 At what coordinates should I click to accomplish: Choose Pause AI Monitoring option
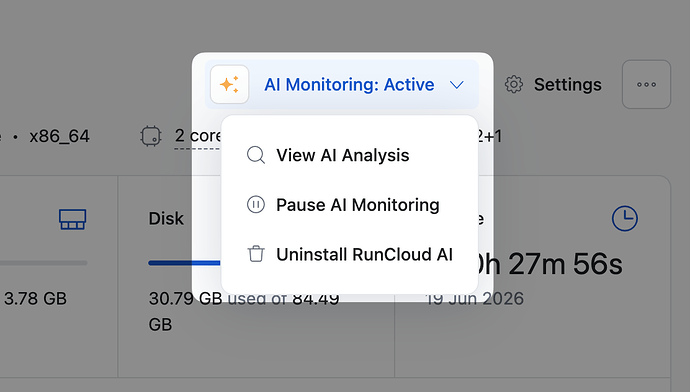pos(349,205)
